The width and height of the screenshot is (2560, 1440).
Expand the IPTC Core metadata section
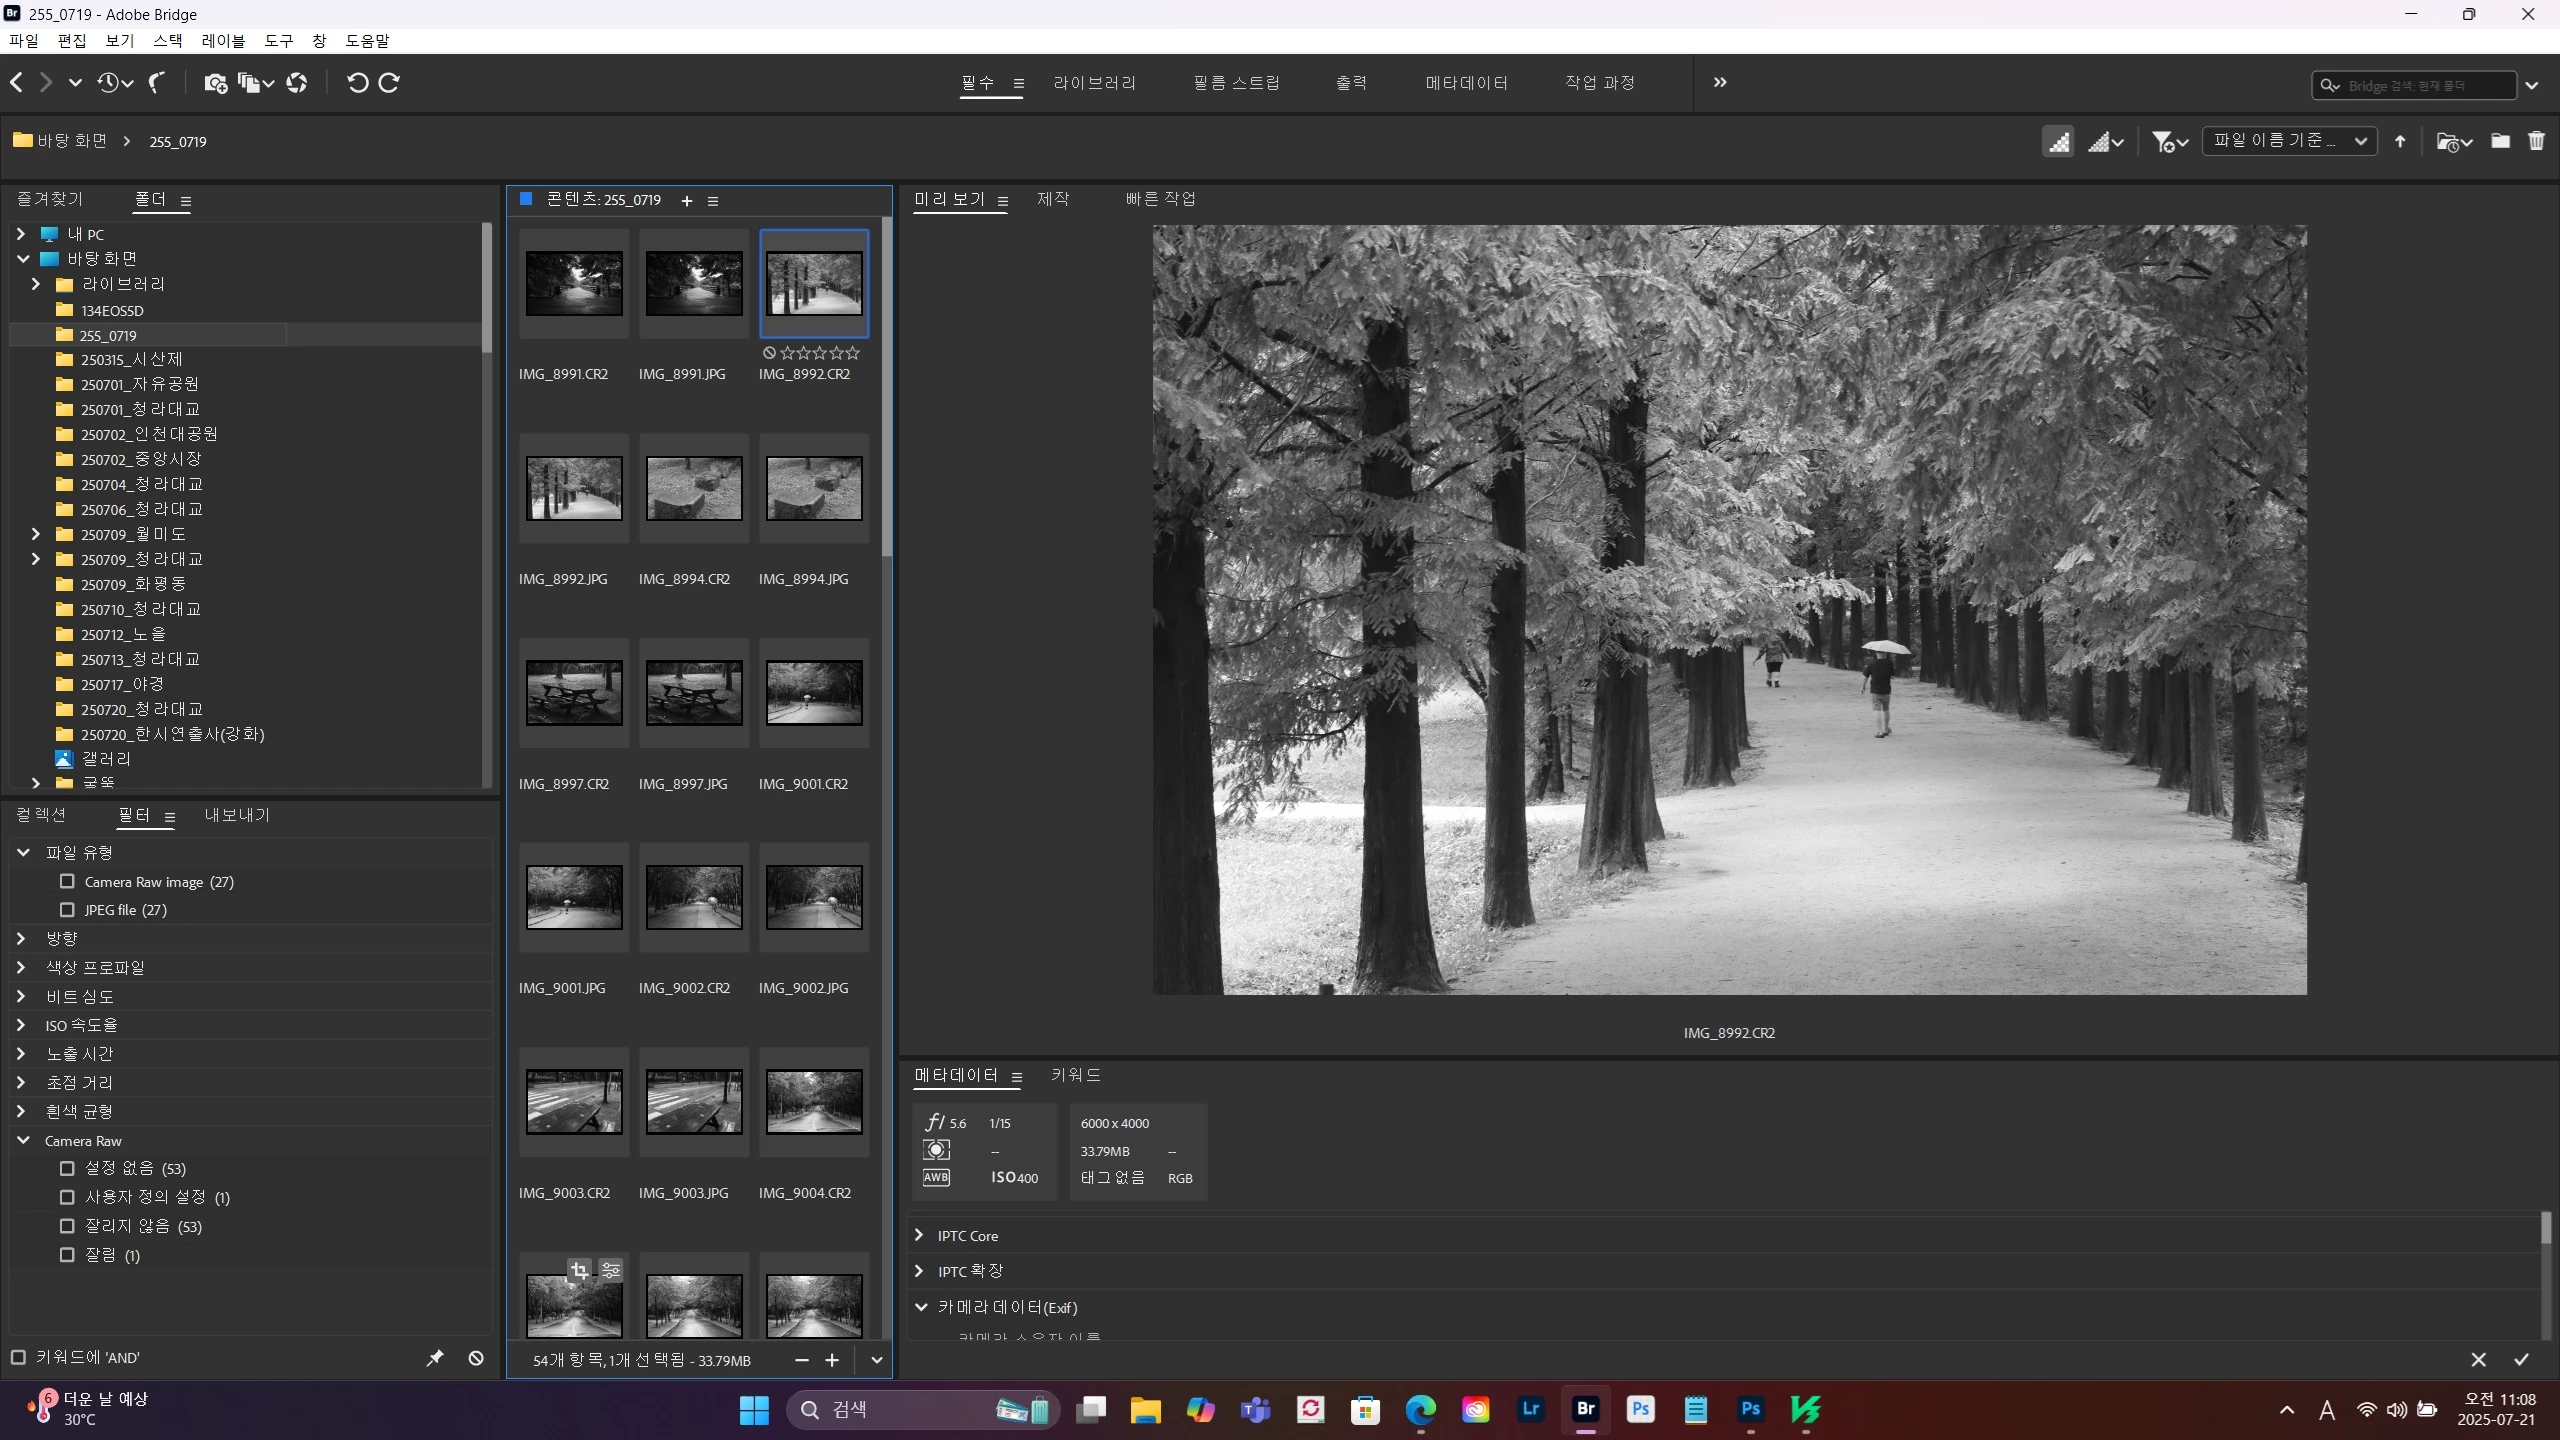[919, 1236]
